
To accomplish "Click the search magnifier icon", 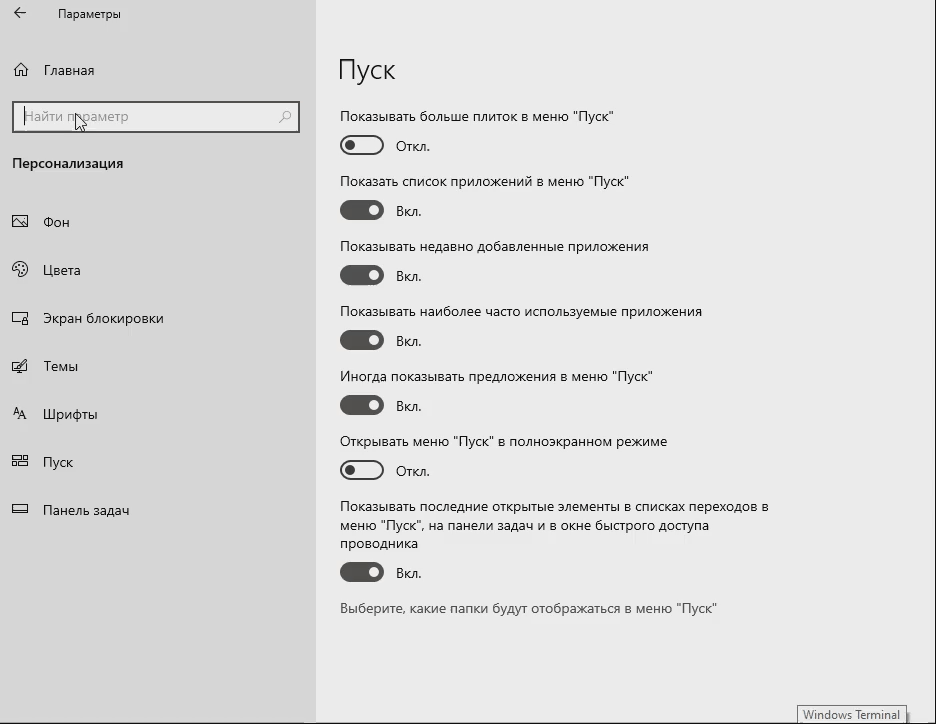I will coord(285,116).
